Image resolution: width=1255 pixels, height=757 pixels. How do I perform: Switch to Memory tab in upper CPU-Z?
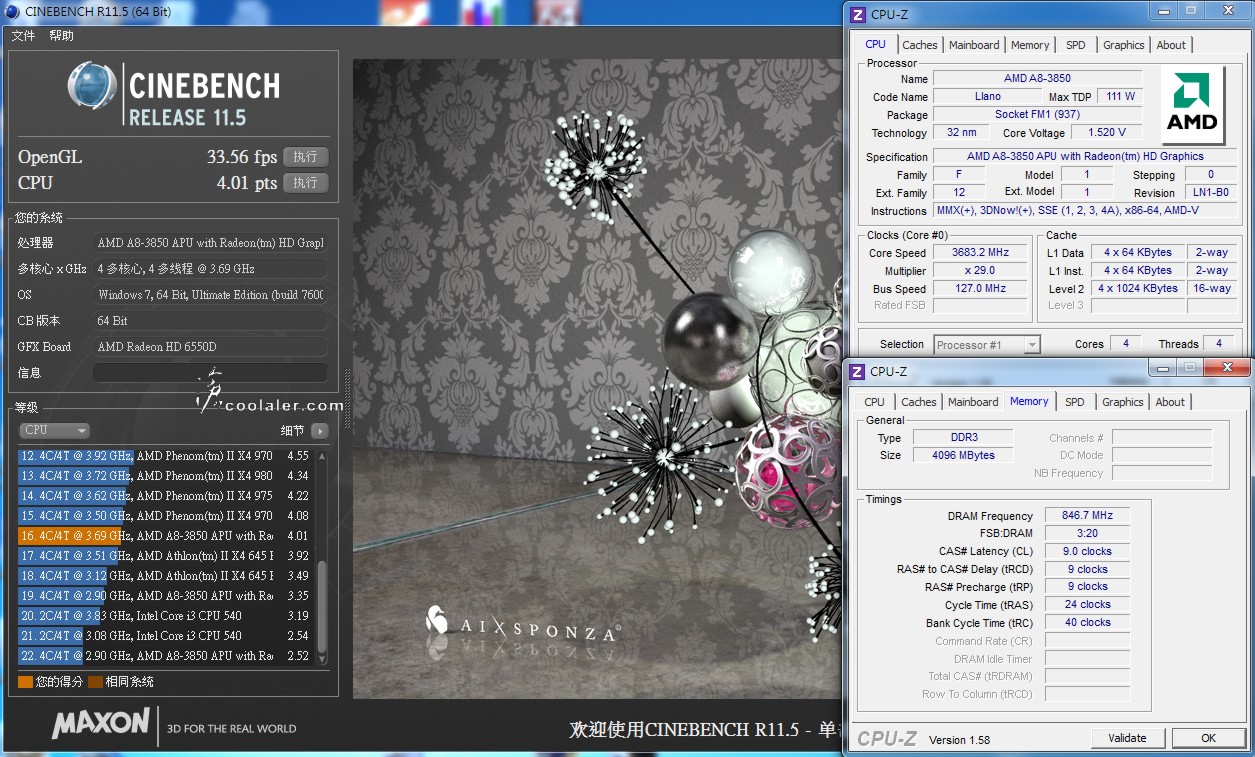point(1030,45)
